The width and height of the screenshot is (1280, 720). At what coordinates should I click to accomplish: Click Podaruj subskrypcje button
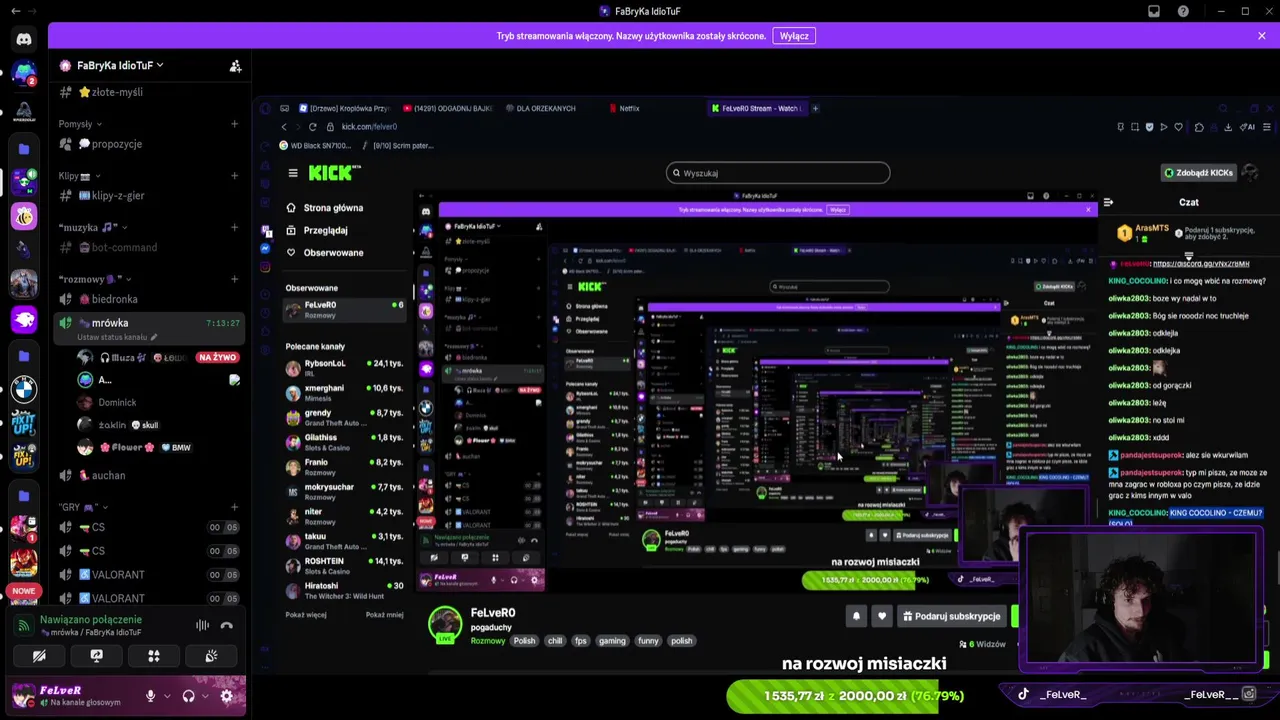tap(950, 616)
